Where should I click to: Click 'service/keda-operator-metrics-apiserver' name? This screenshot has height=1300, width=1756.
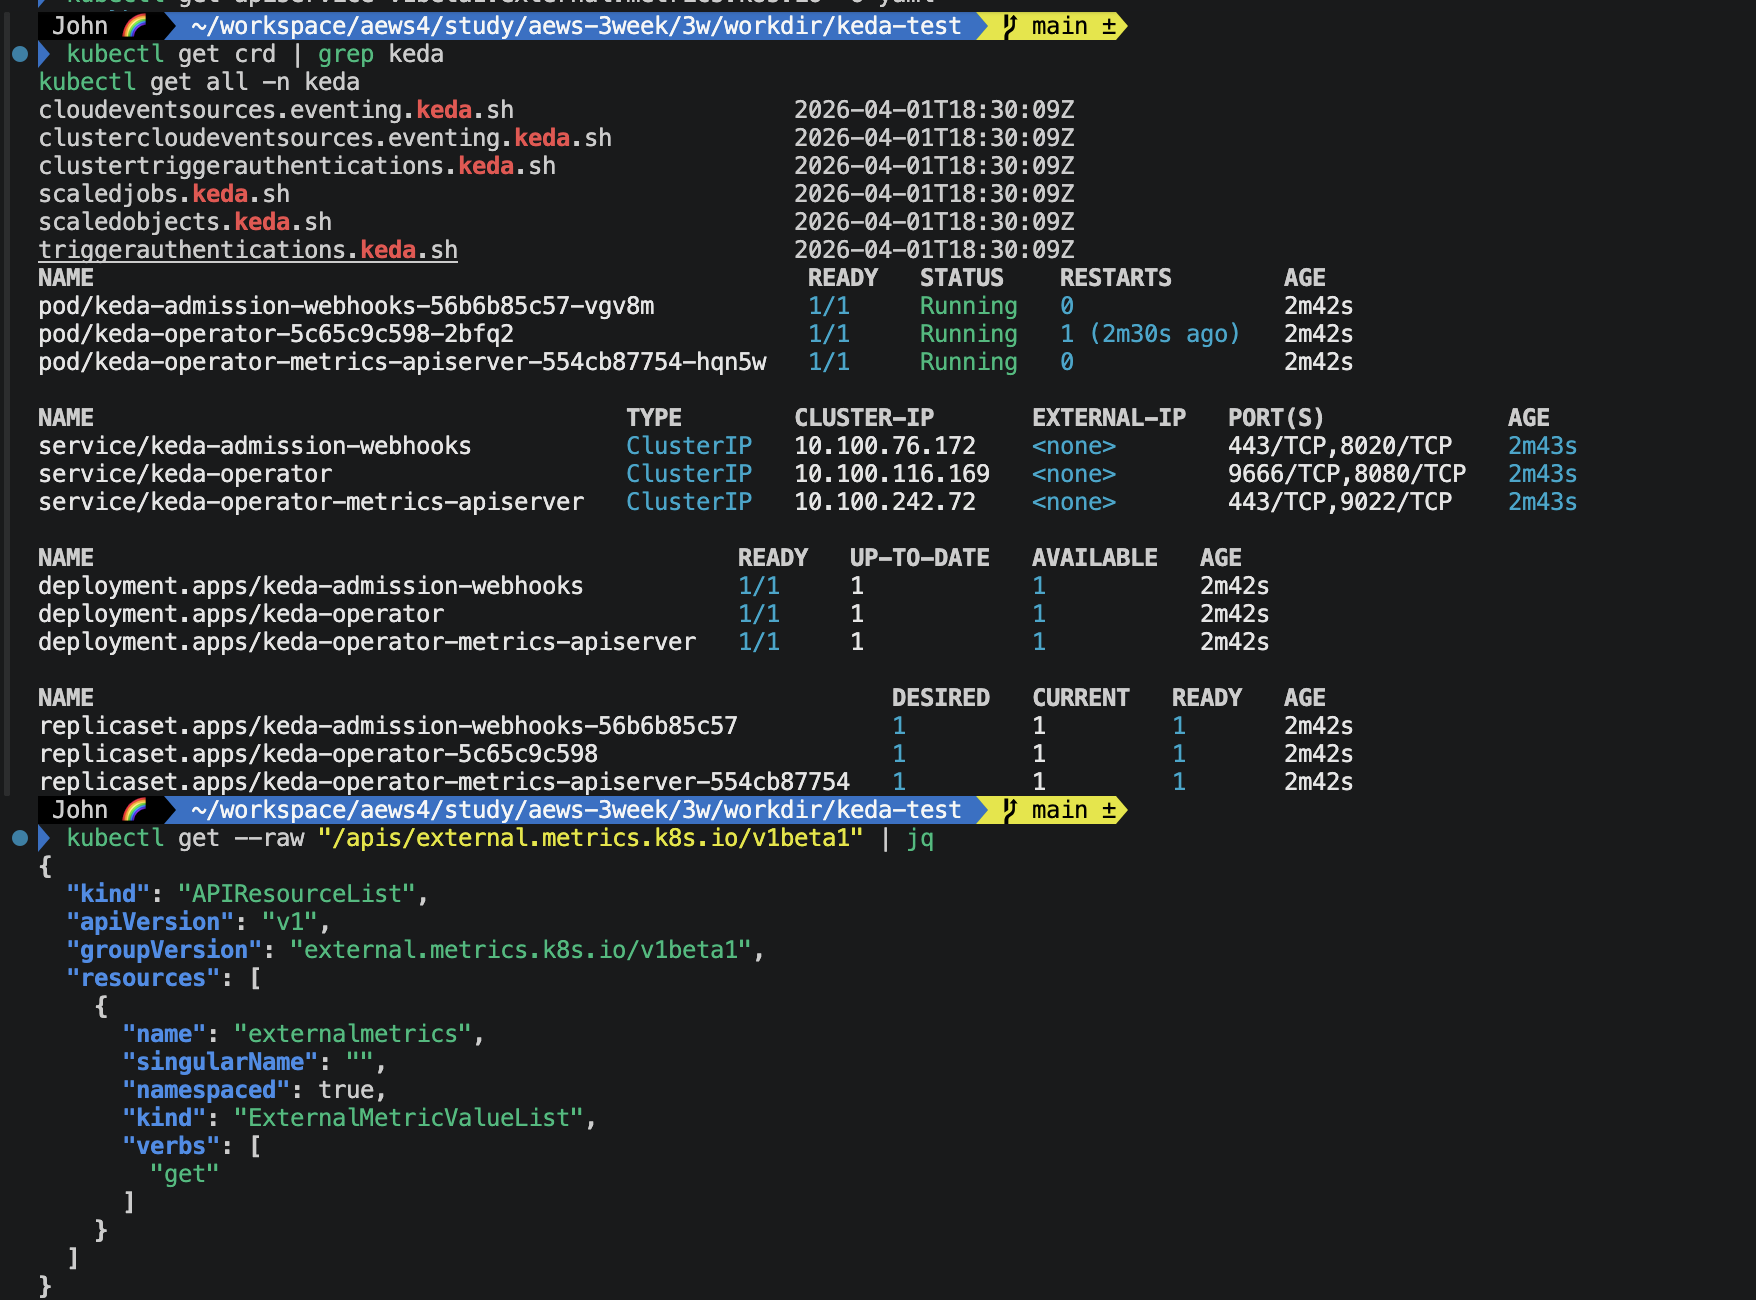tap(311, 502)
